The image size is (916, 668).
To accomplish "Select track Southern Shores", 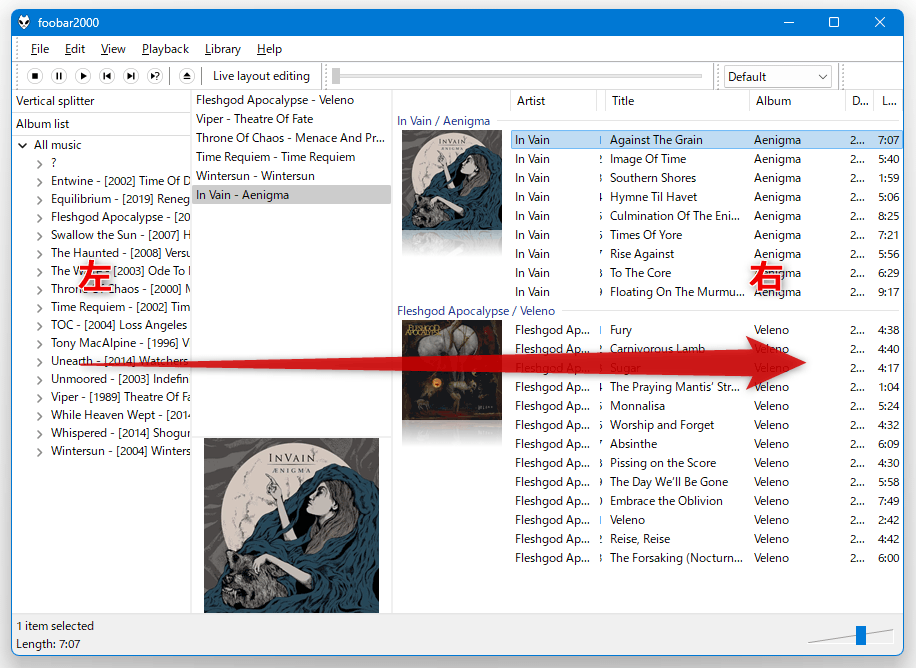I will pyautogui.click(x=706, y=178).
